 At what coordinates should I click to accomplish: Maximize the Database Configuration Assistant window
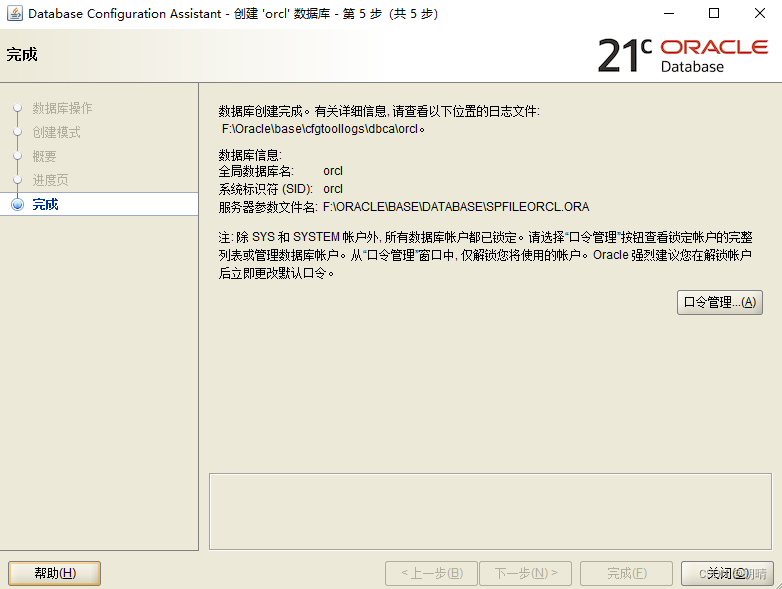point(714,13)
